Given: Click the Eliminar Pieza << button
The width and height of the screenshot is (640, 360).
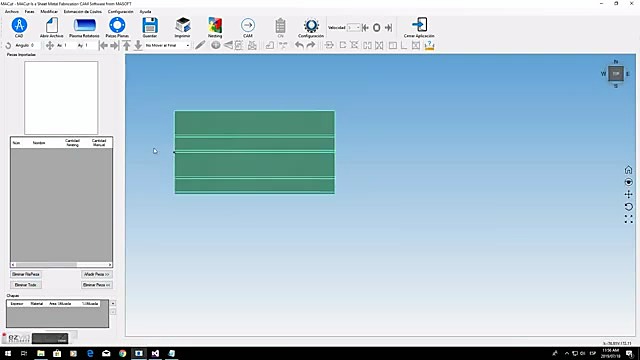Looking at the screenshot, I should pyautogui.click(x=97, y=285).
